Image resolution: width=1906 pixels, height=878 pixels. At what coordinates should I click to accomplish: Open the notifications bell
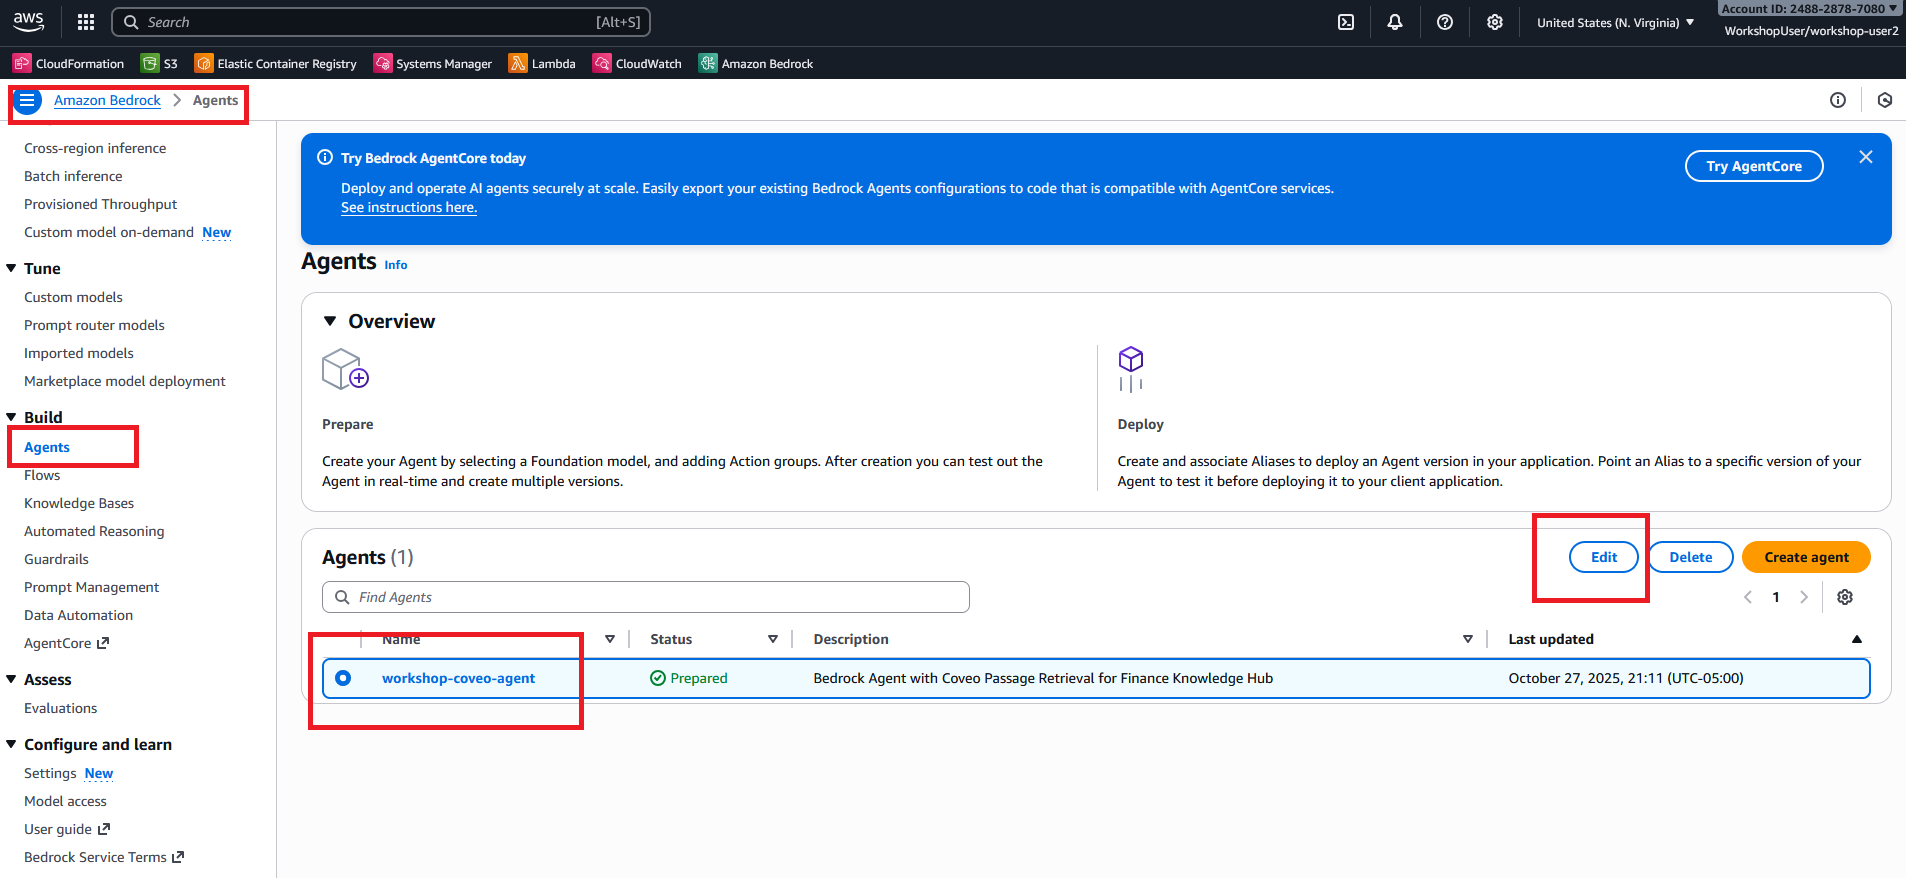[1395, 22]
